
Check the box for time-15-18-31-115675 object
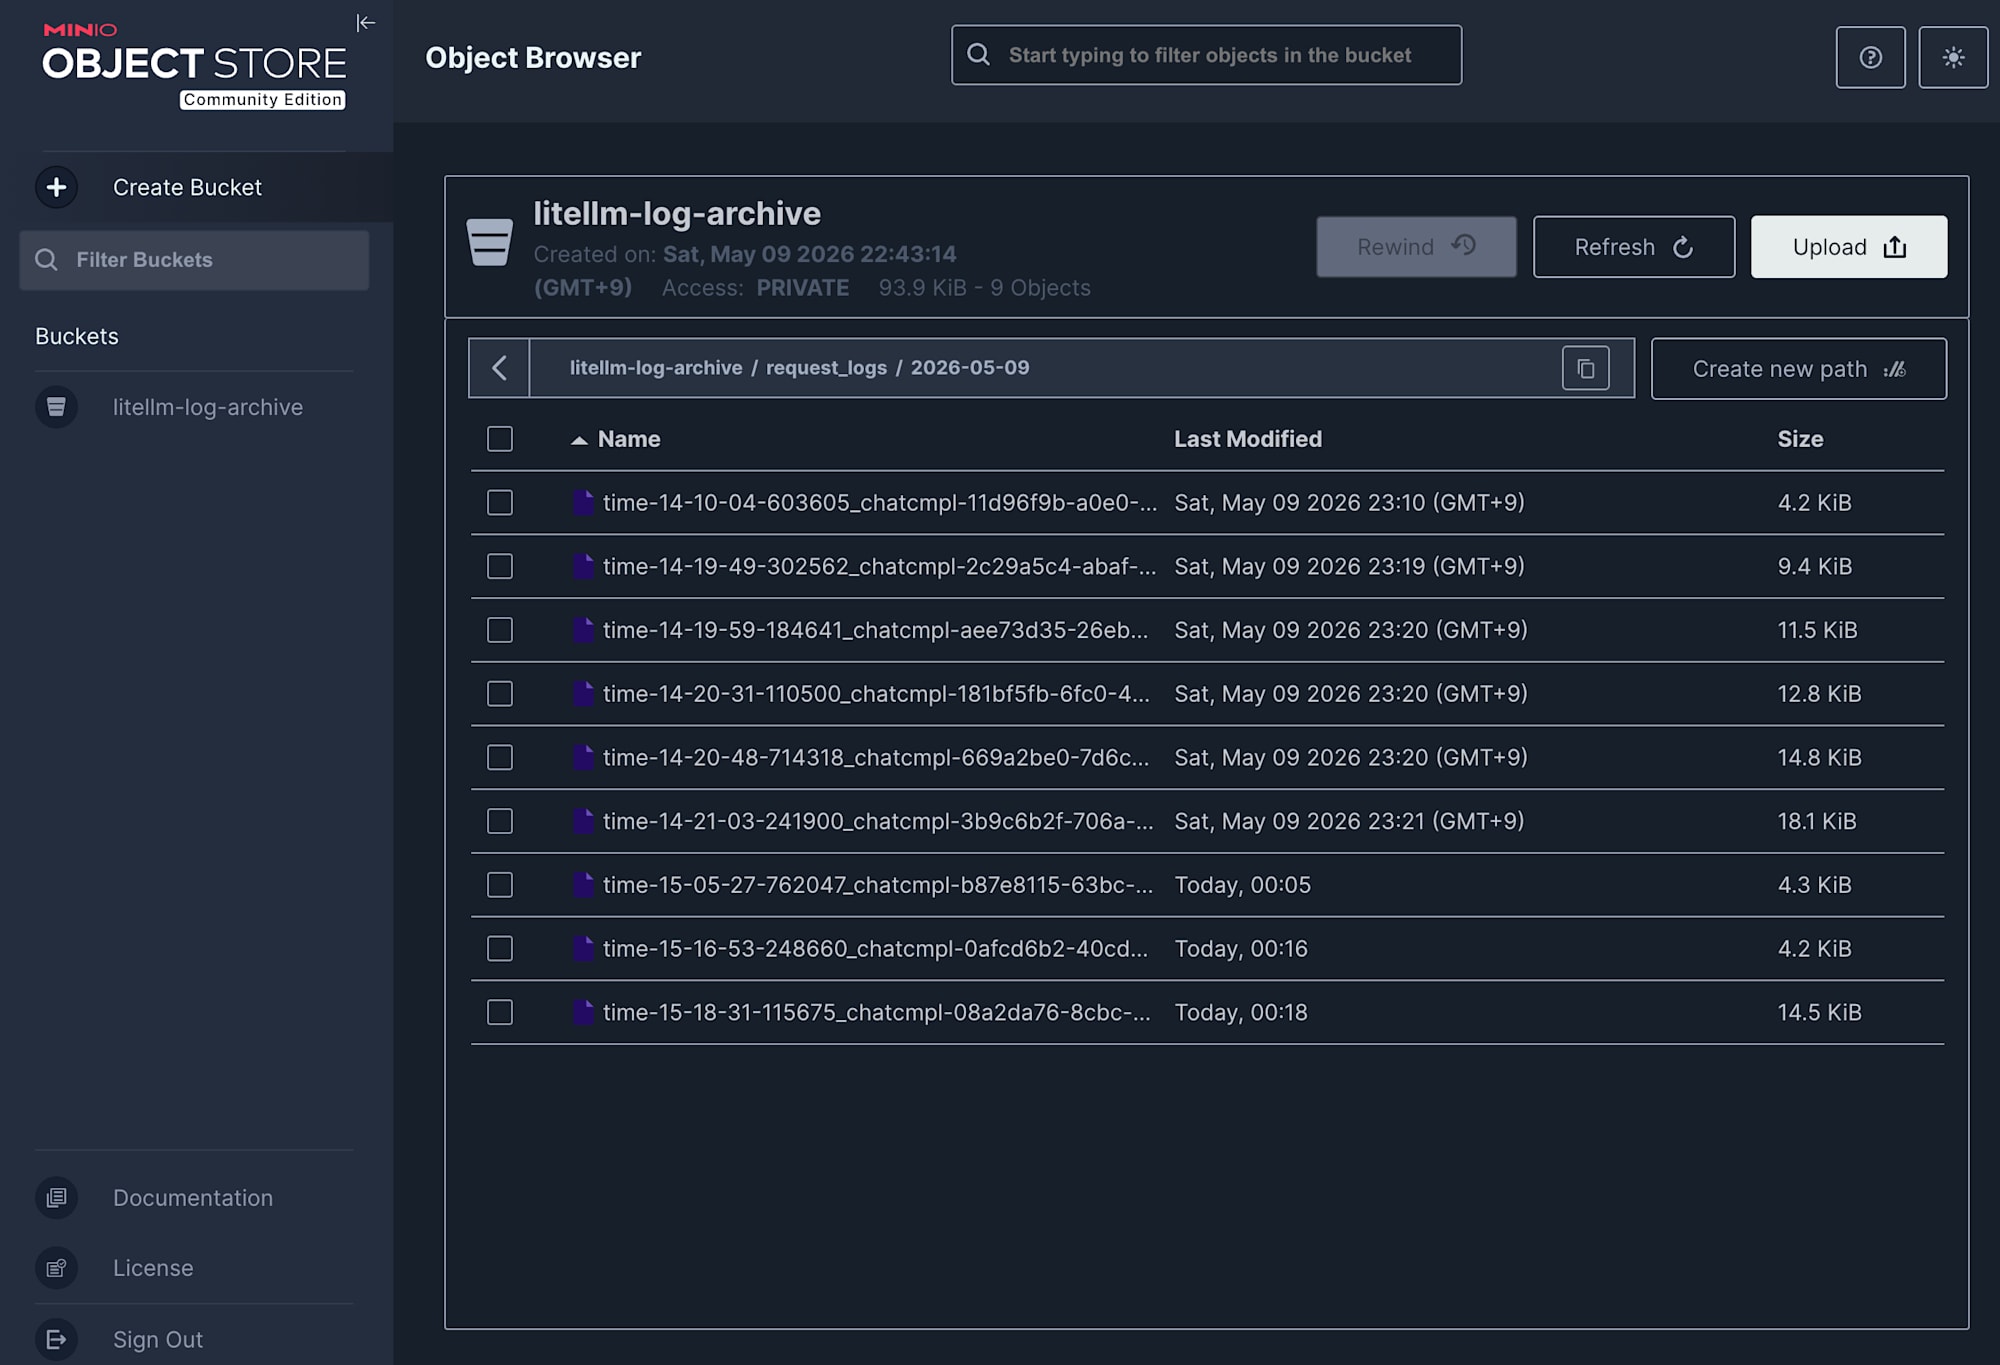point(500,1012)
